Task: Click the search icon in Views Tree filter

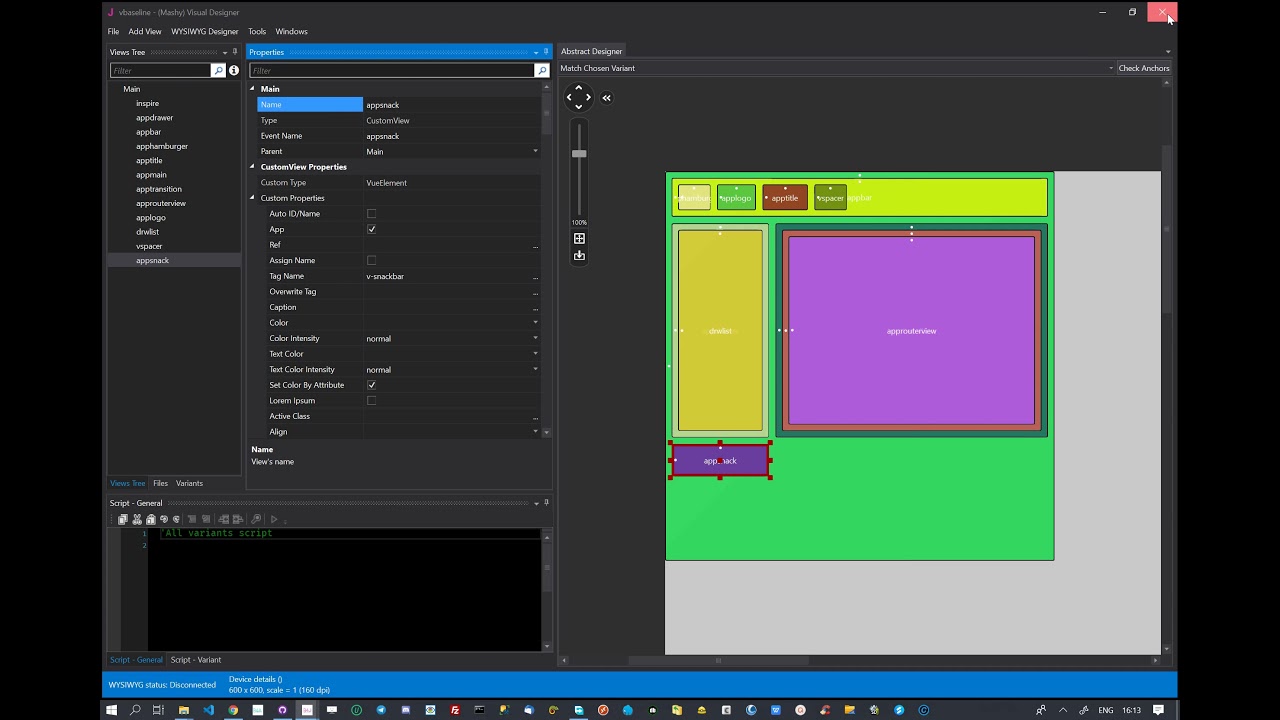Action: pyautogui.click(x=218, y=71)
